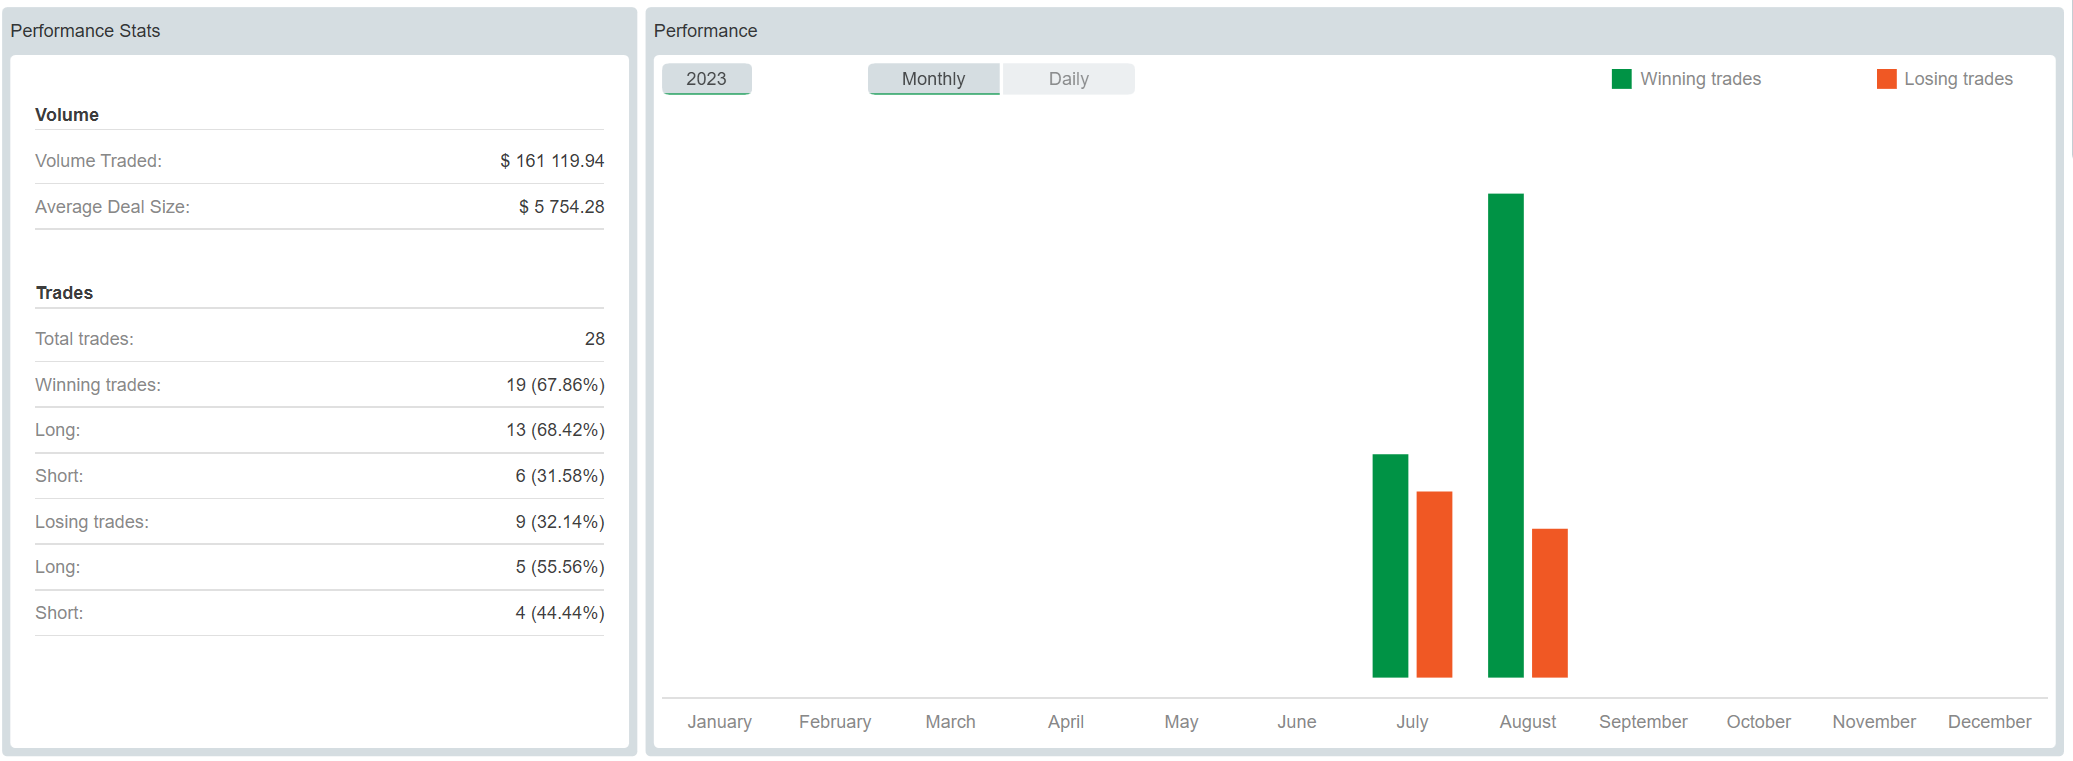Click the Performance panel title

pos(705,31)
